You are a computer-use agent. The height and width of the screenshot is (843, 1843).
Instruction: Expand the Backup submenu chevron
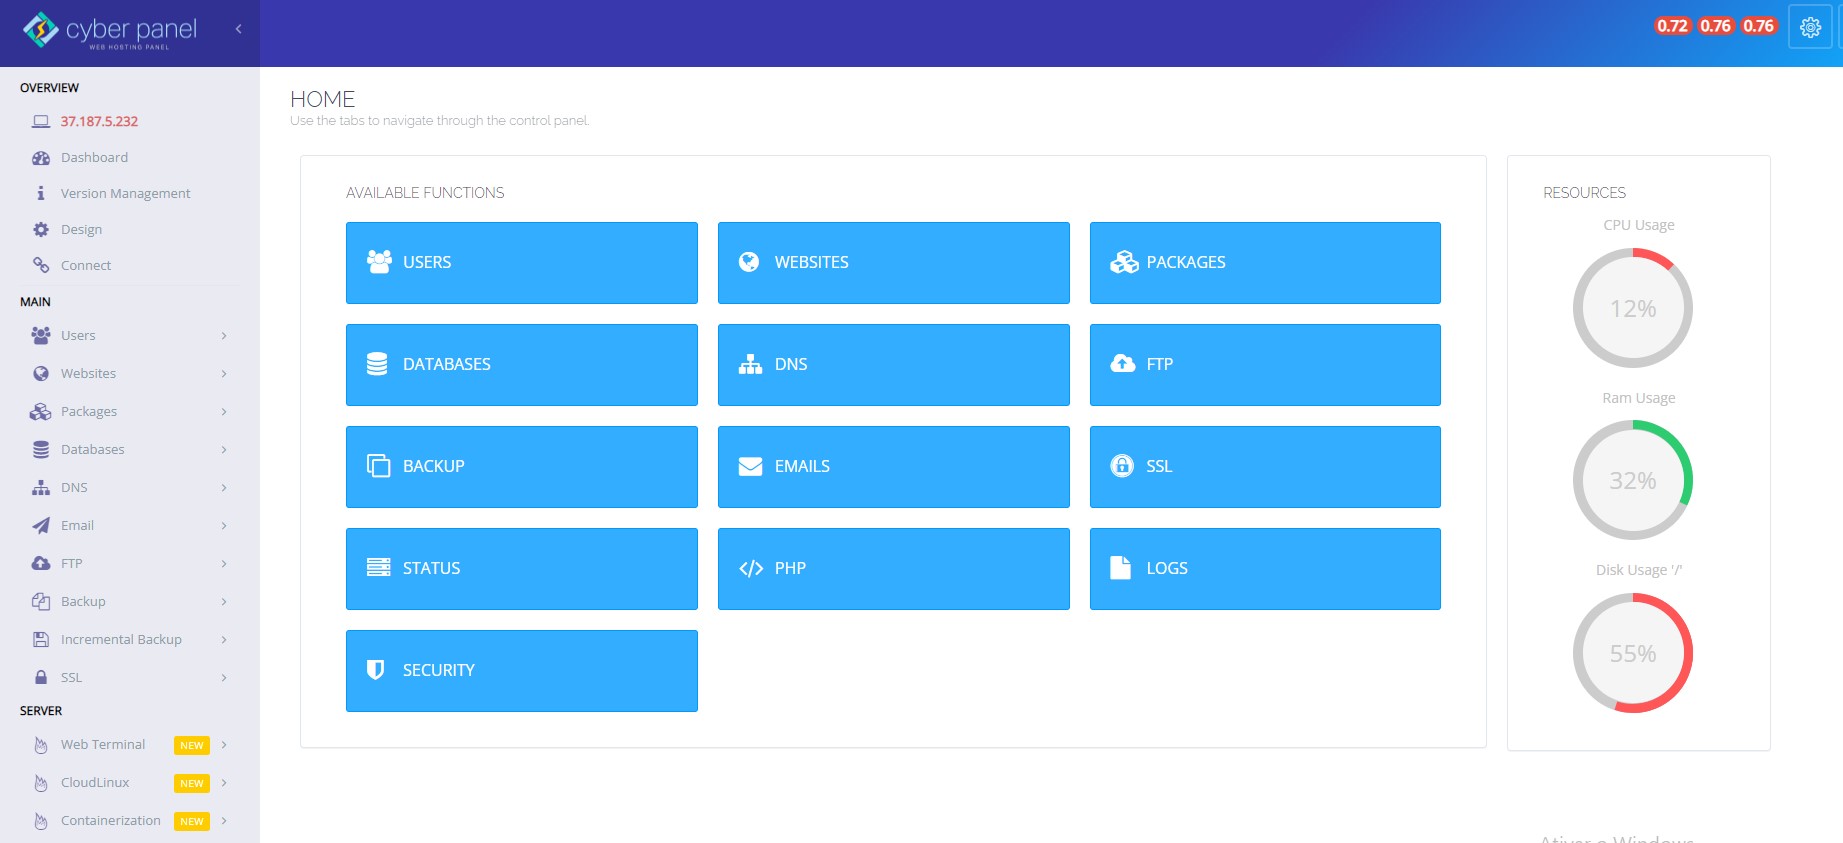pyautogui.click(x=224, y=602)
